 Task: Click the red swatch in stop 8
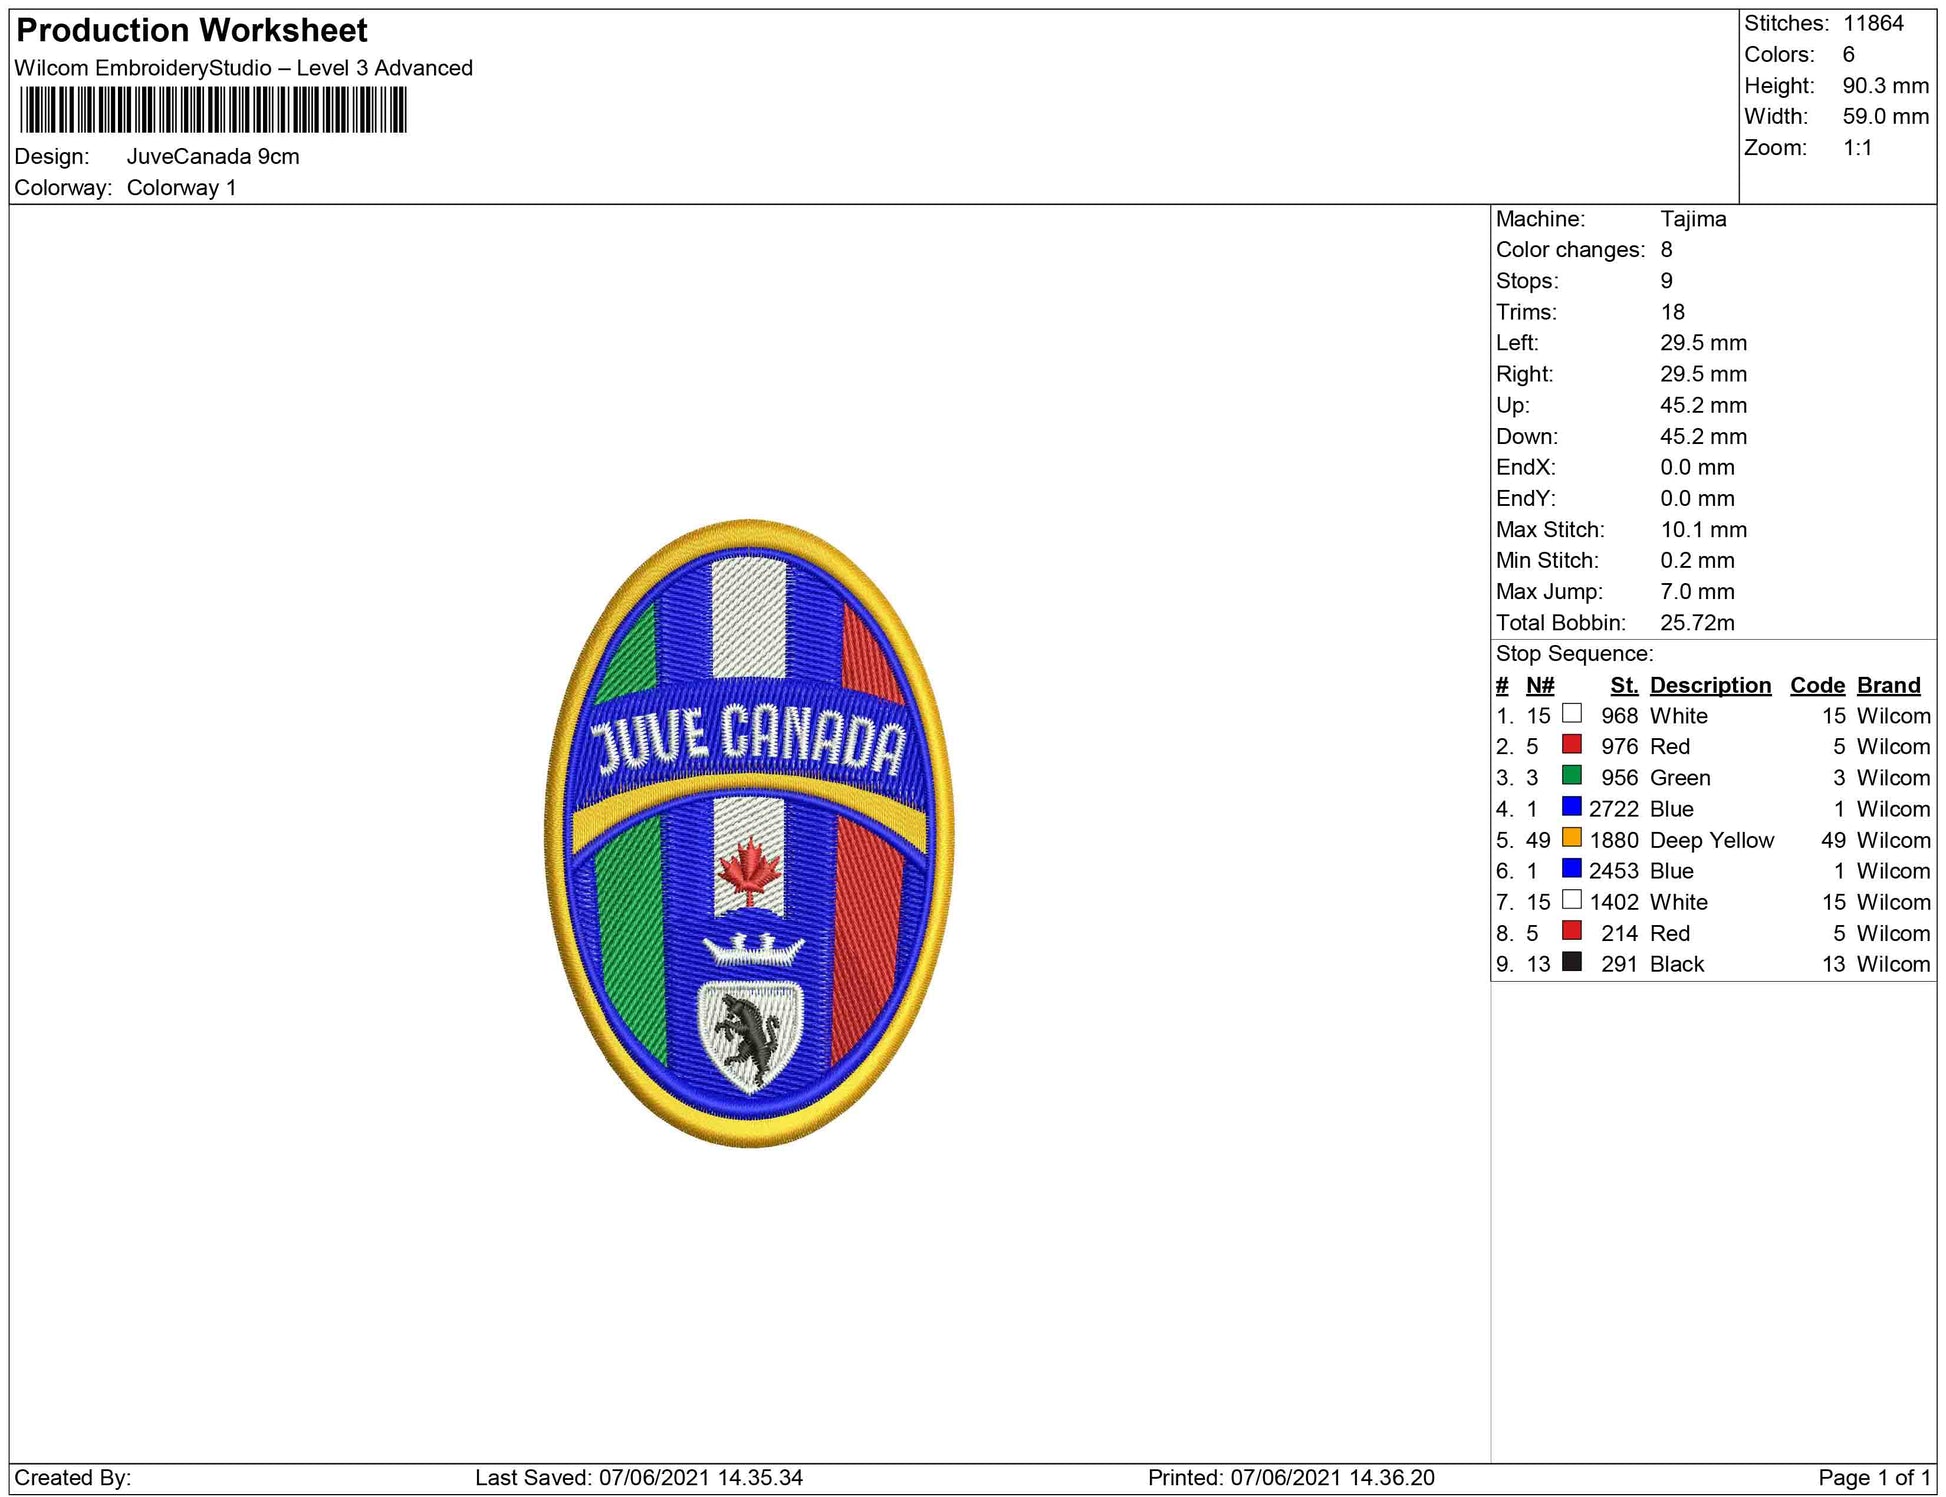[x=1572, y=931]
